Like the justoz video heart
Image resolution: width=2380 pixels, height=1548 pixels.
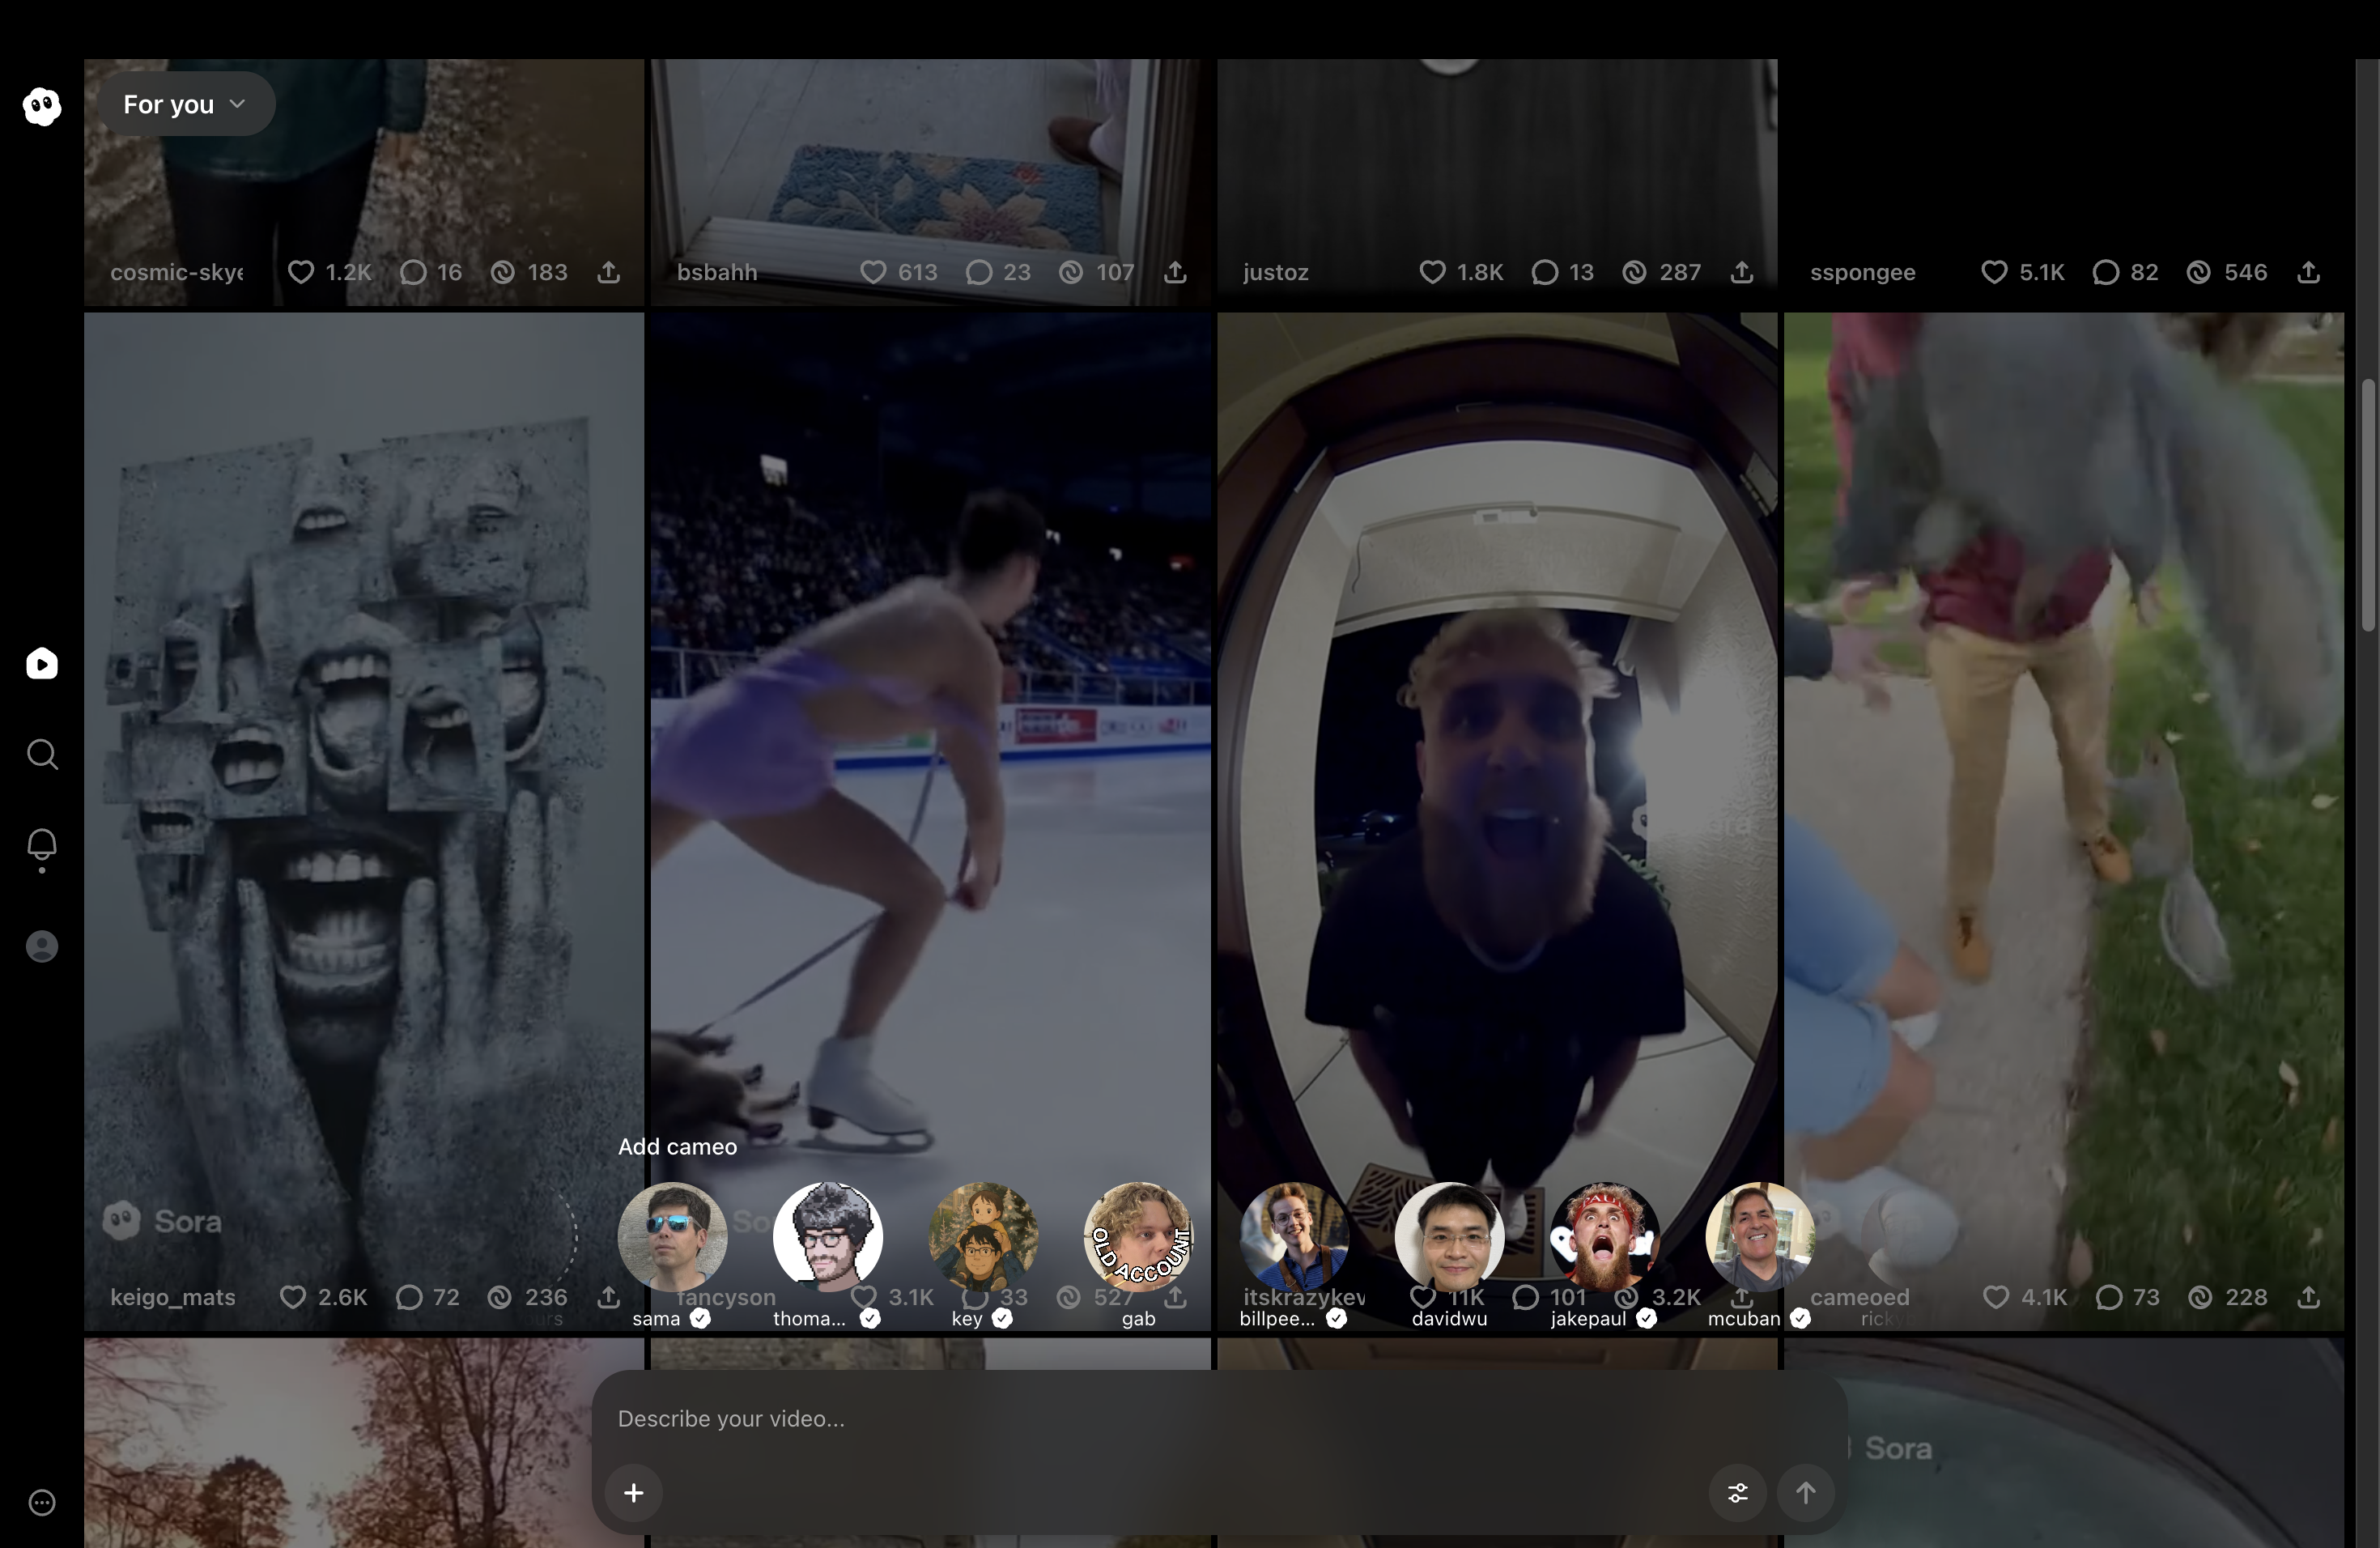coord(1432,272)
